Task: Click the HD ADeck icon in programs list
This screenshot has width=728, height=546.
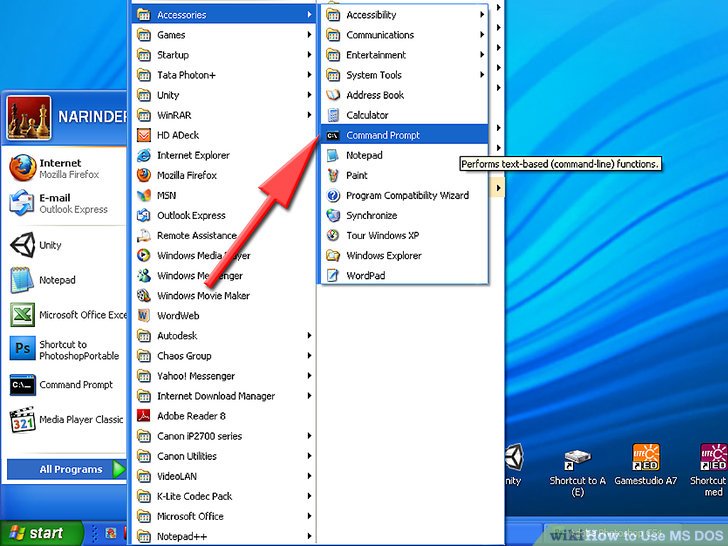Action: click(x=144, y=136)
